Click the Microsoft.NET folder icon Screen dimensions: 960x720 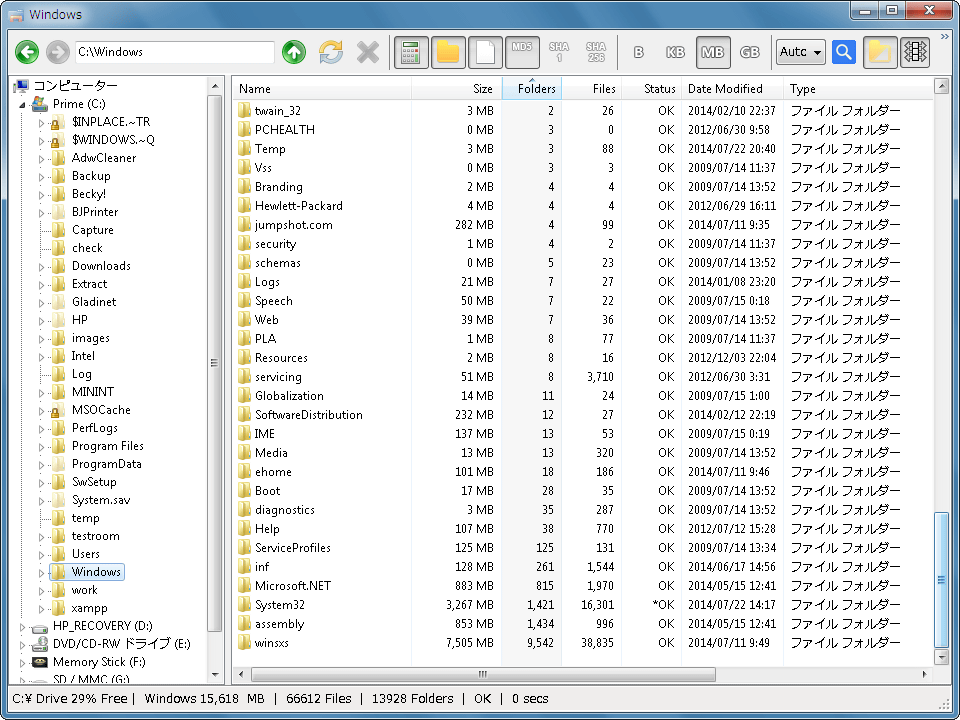tap(244, 585)
